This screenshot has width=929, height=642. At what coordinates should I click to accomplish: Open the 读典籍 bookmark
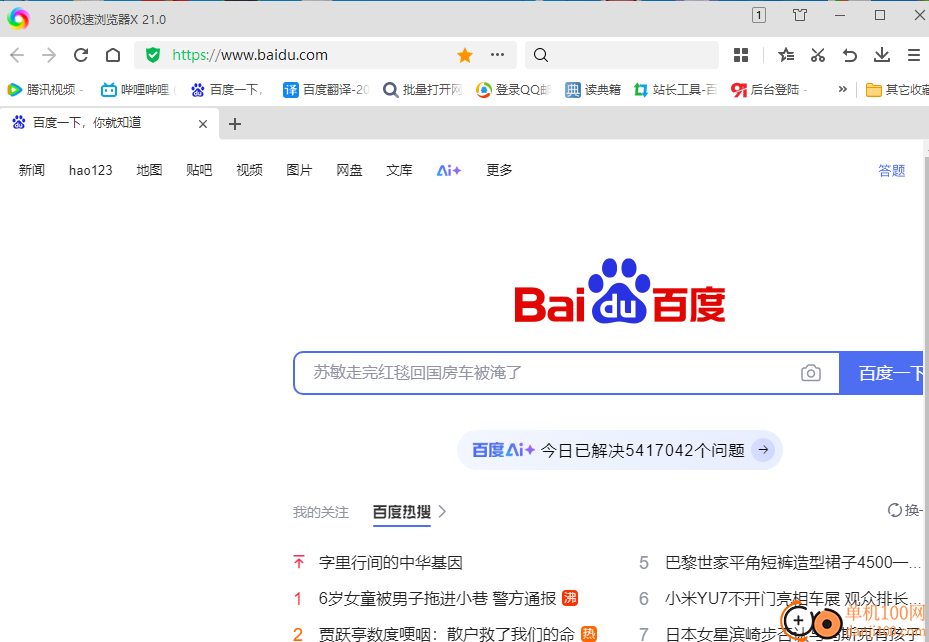click(592, 89)
